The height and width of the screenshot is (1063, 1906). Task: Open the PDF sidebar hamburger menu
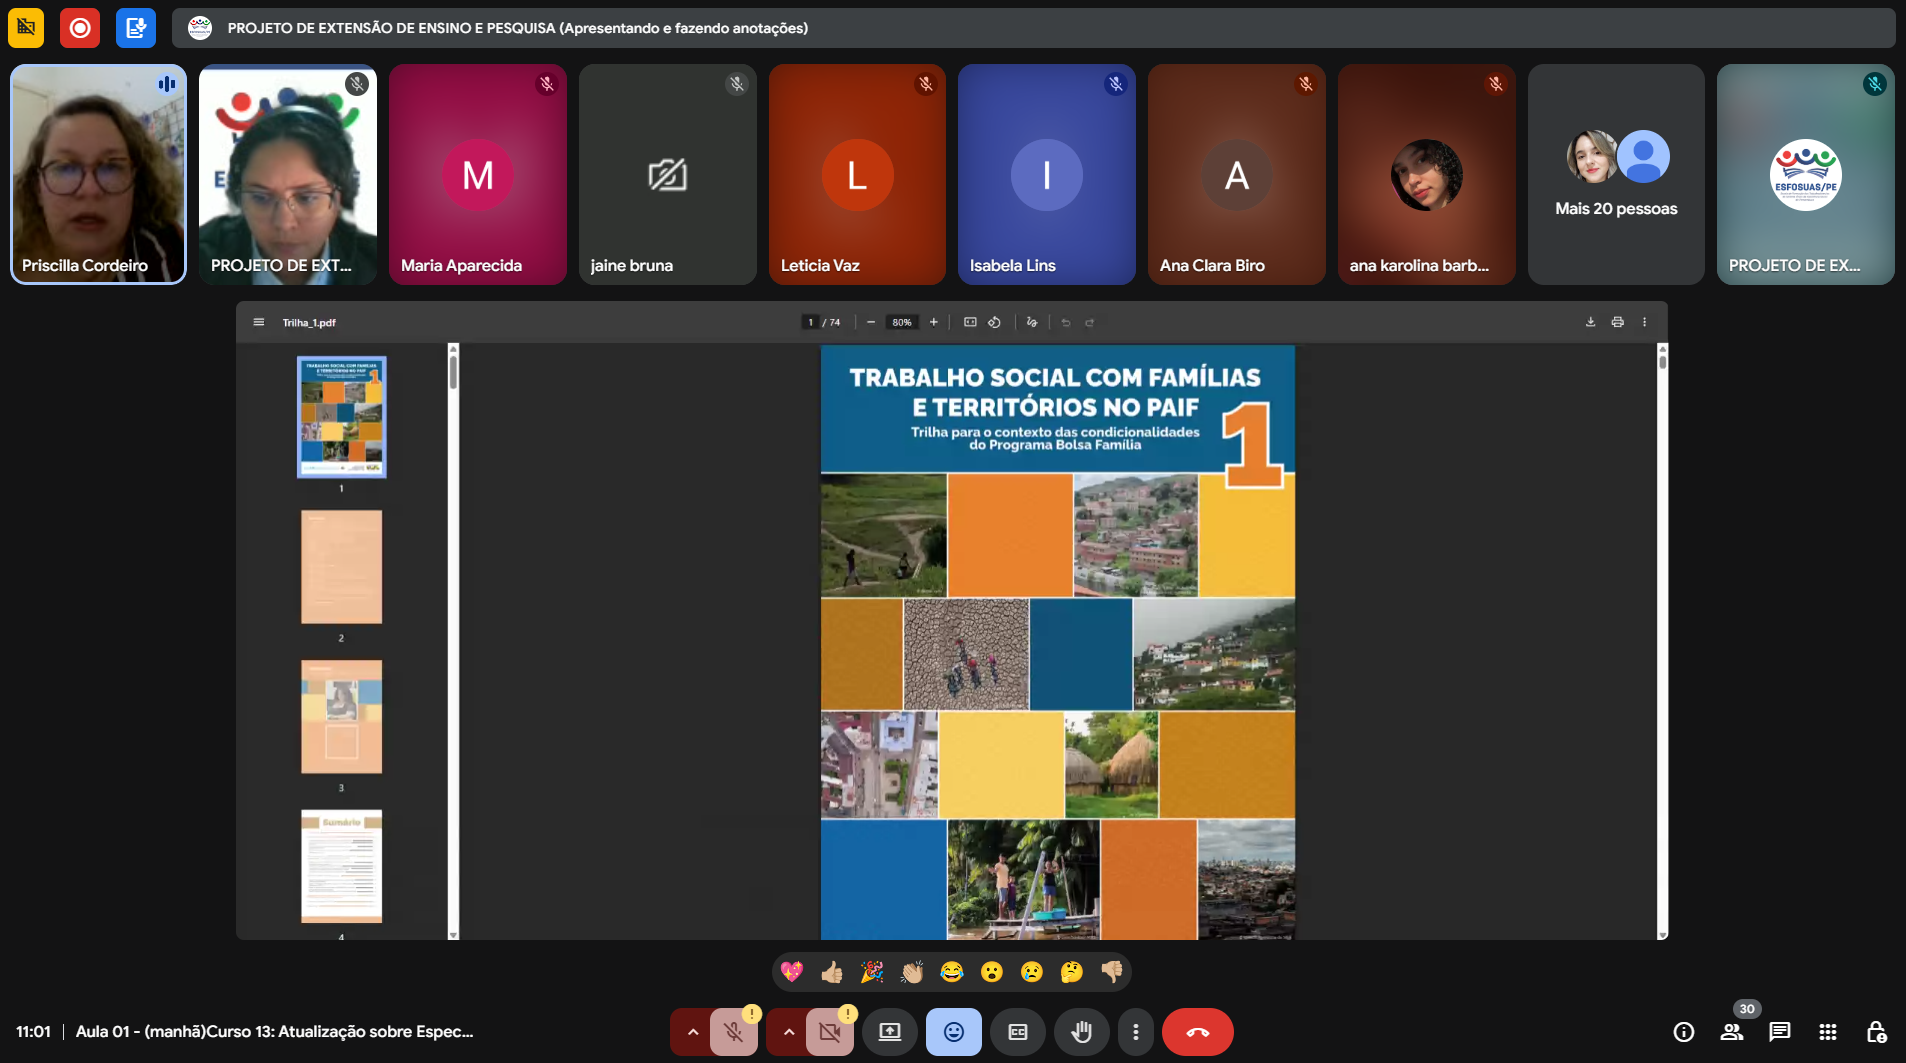coord(259,322)
